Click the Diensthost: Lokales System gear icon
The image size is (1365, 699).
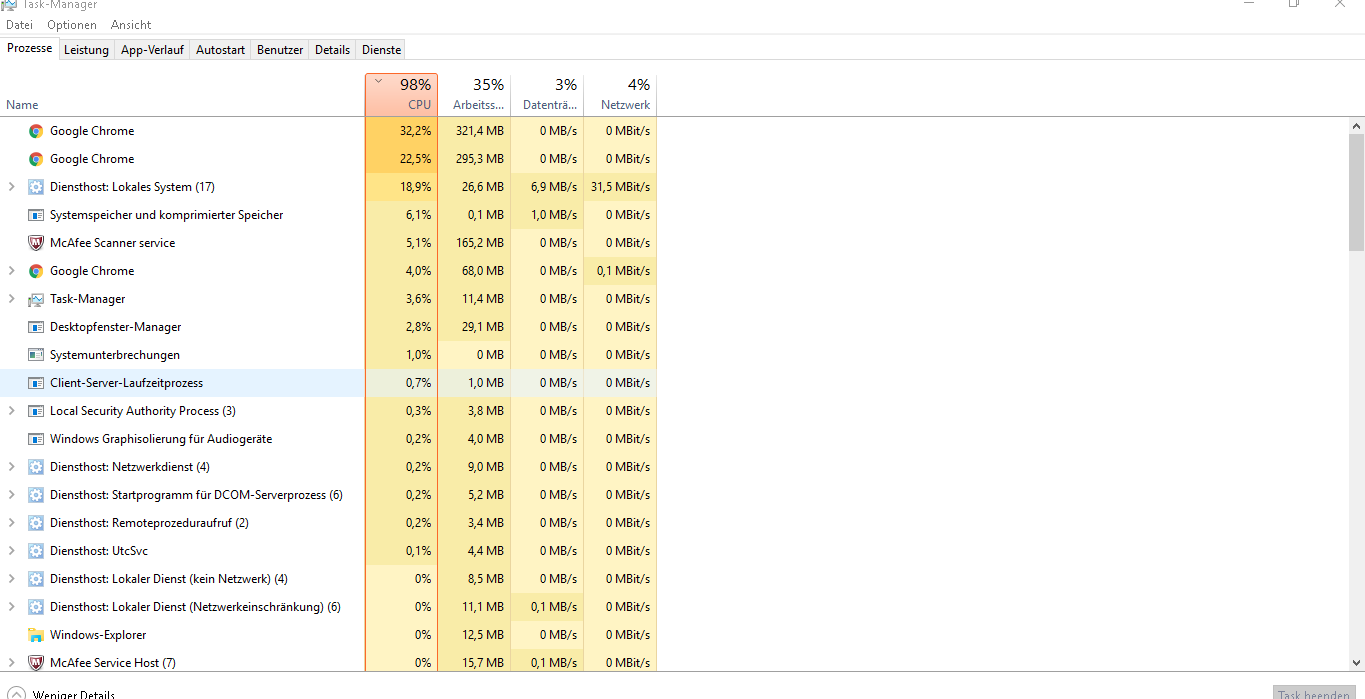(x=36, y=187)
